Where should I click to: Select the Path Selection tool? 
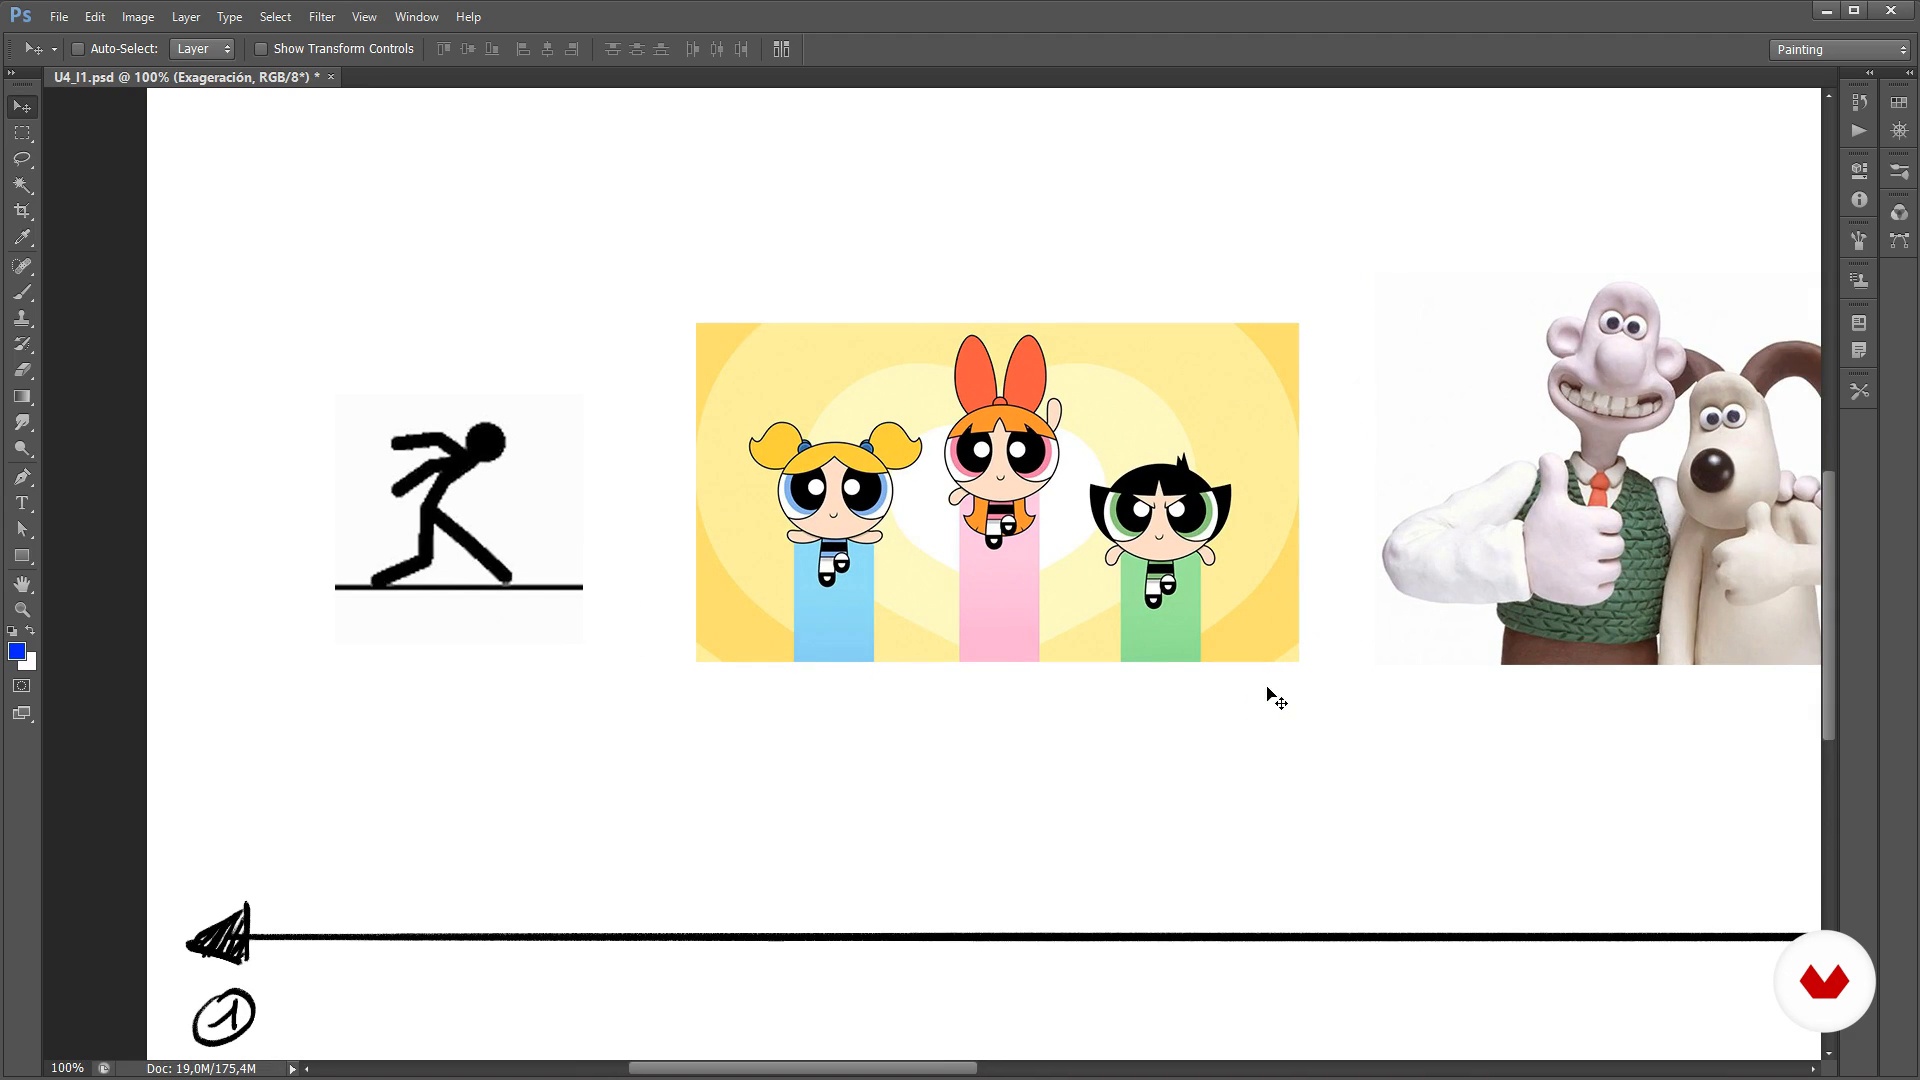point(22,529)
